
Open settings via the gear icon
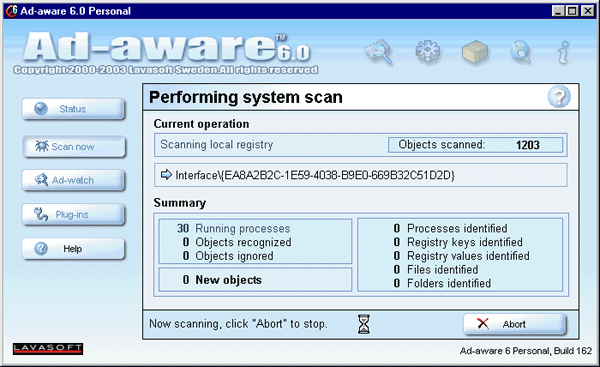point(427,51)
